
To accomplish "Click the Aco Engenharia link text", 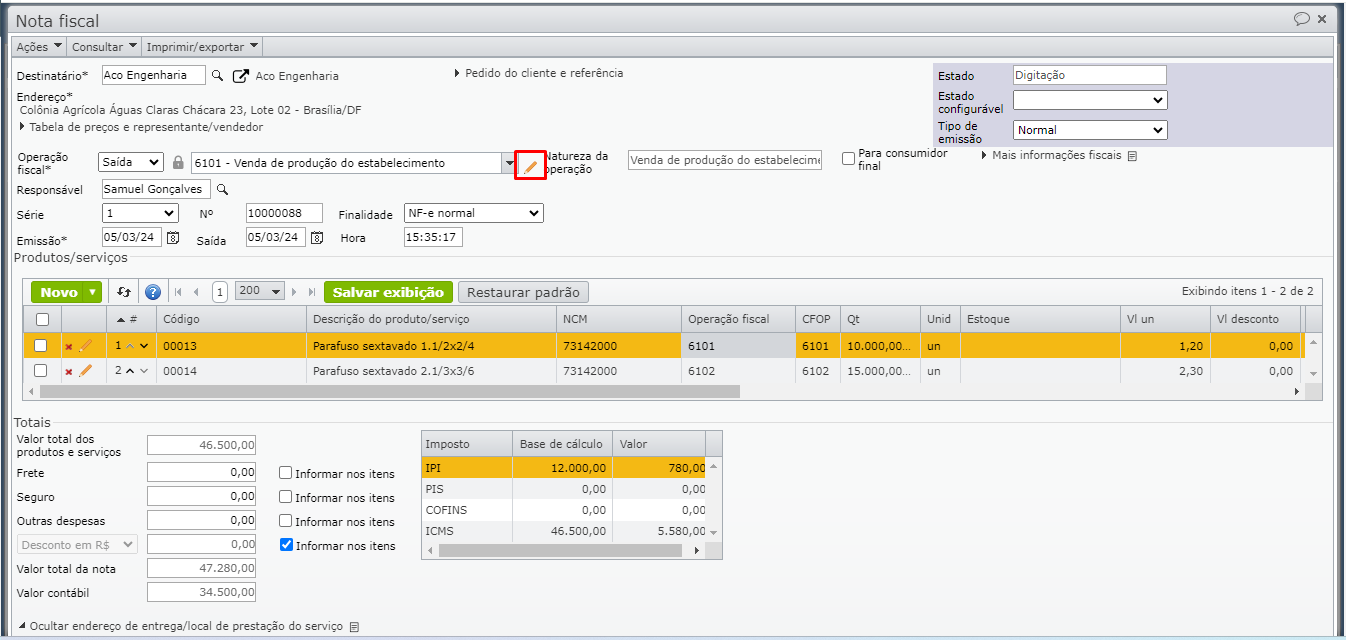I will pos(297,76).
